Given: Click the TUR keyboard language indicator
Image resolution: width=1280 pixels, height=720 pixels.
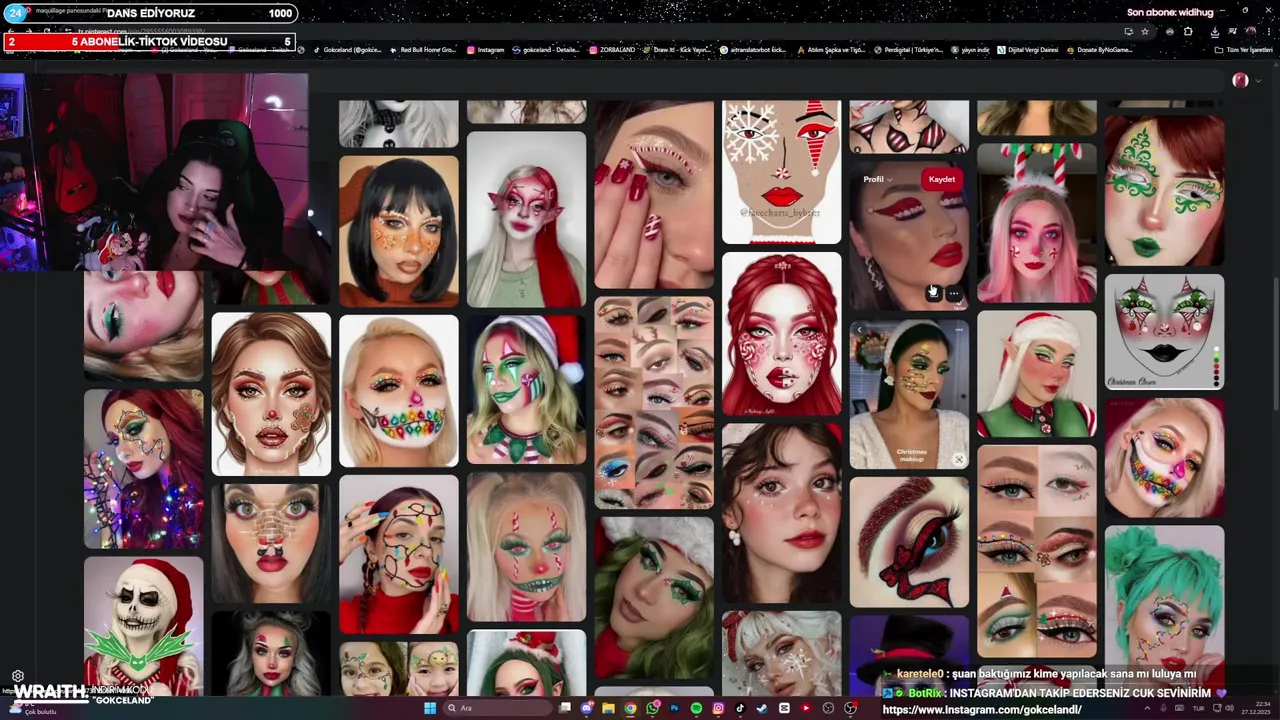Looking at the screenshot, I should click(1197, 708).
